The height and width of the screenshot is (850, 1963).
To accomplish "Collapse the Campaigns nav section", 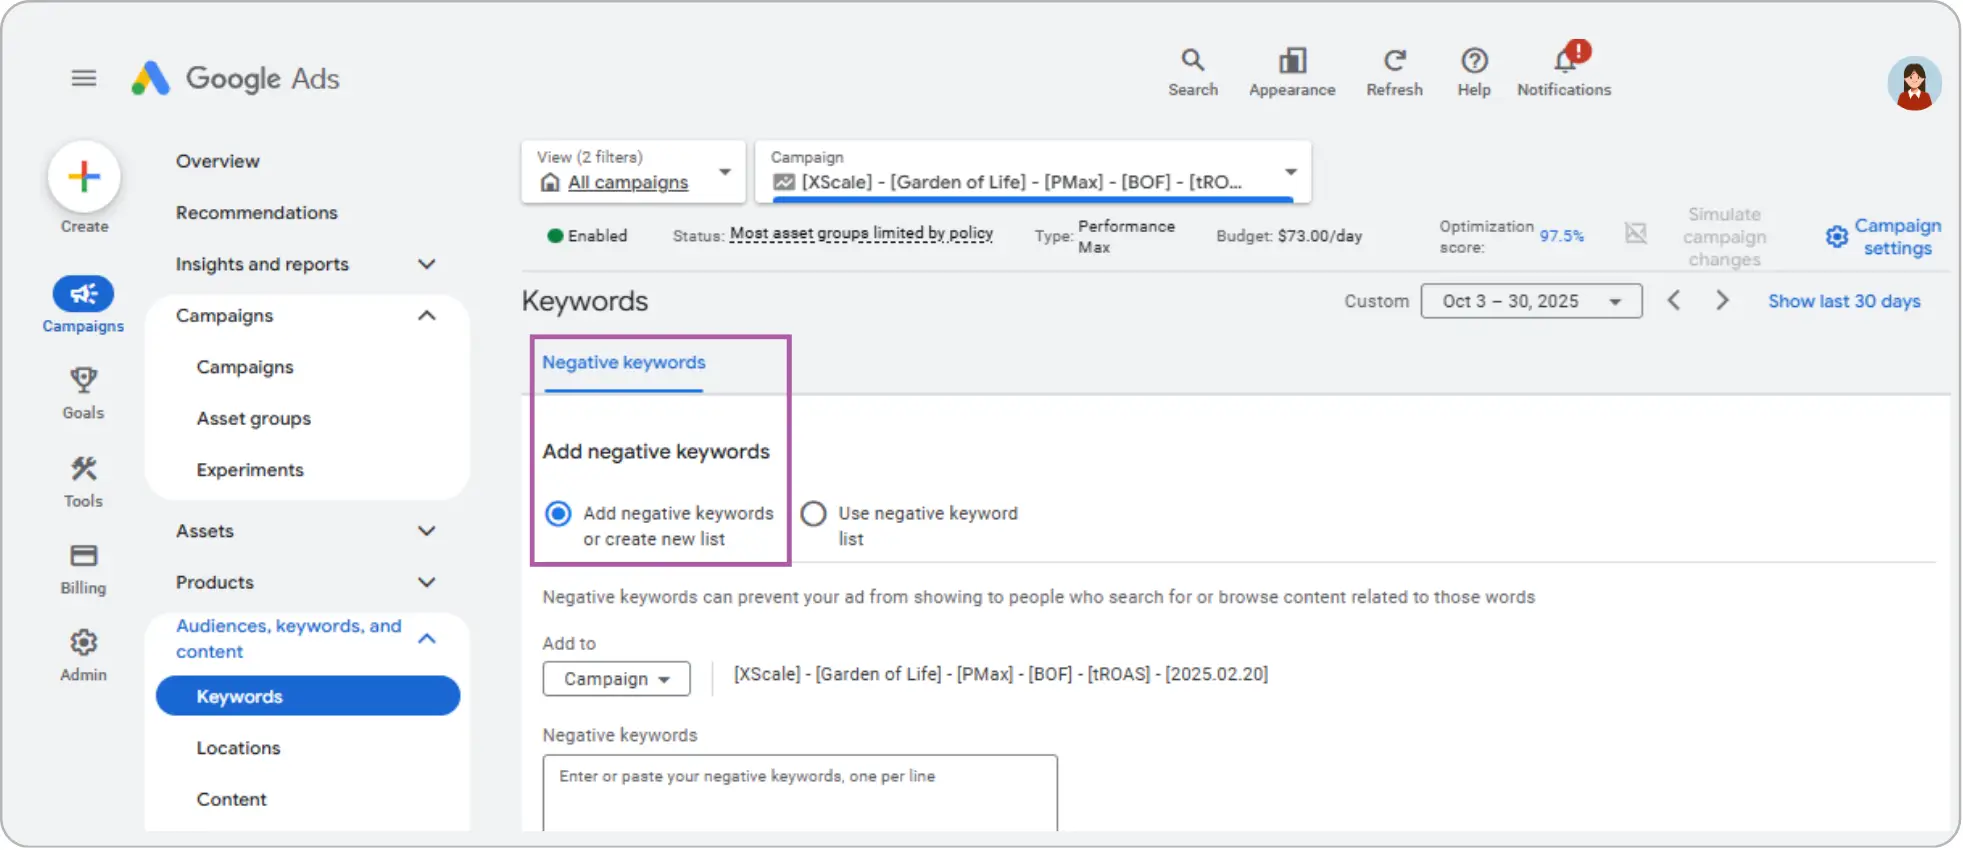I will coord(427,316).
